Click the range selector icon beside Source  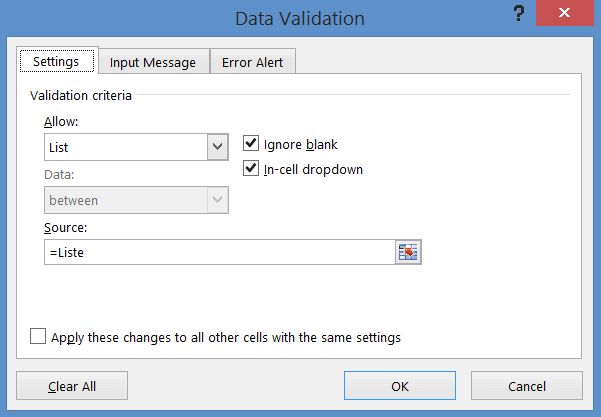click(407, 253)
